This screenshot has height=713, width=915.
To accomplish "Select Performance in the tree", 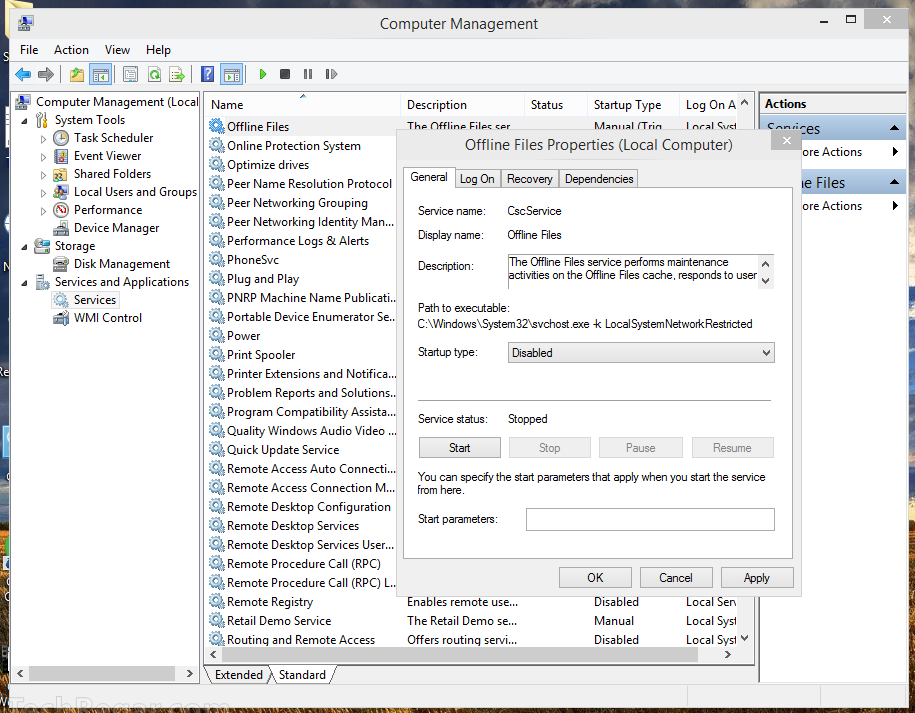I will [x=108, y=210].
